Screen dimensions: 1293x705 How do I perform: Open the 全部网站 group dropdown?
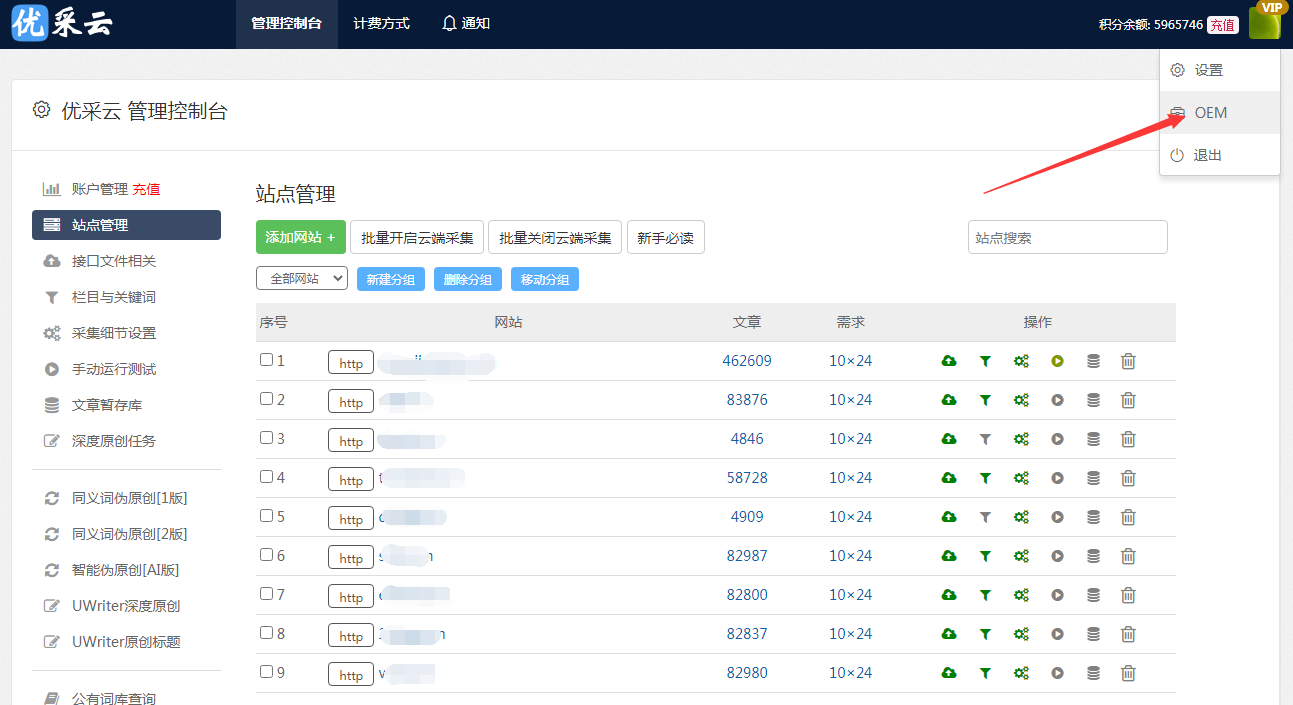click(x=302, y=279)
